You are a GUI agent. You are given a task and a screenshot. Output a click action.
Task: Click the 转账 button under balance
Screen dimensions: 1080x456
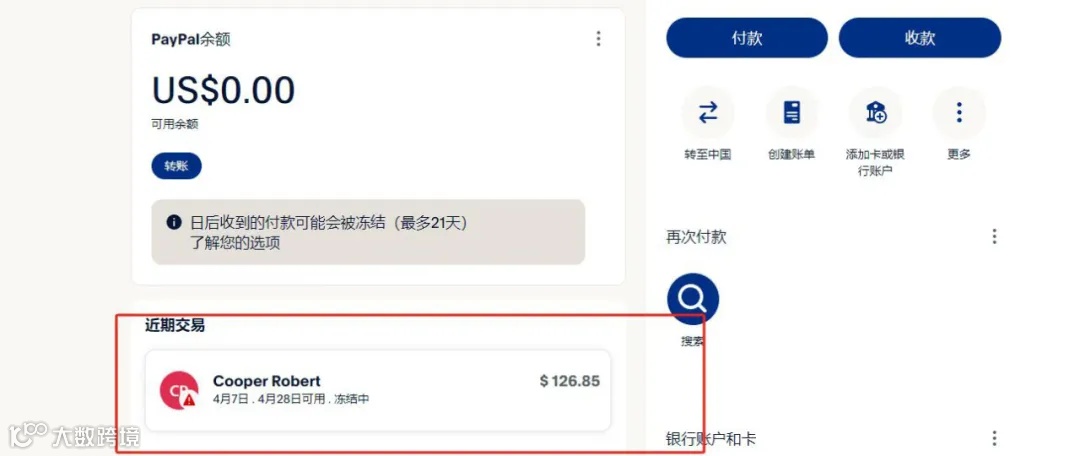176,167
